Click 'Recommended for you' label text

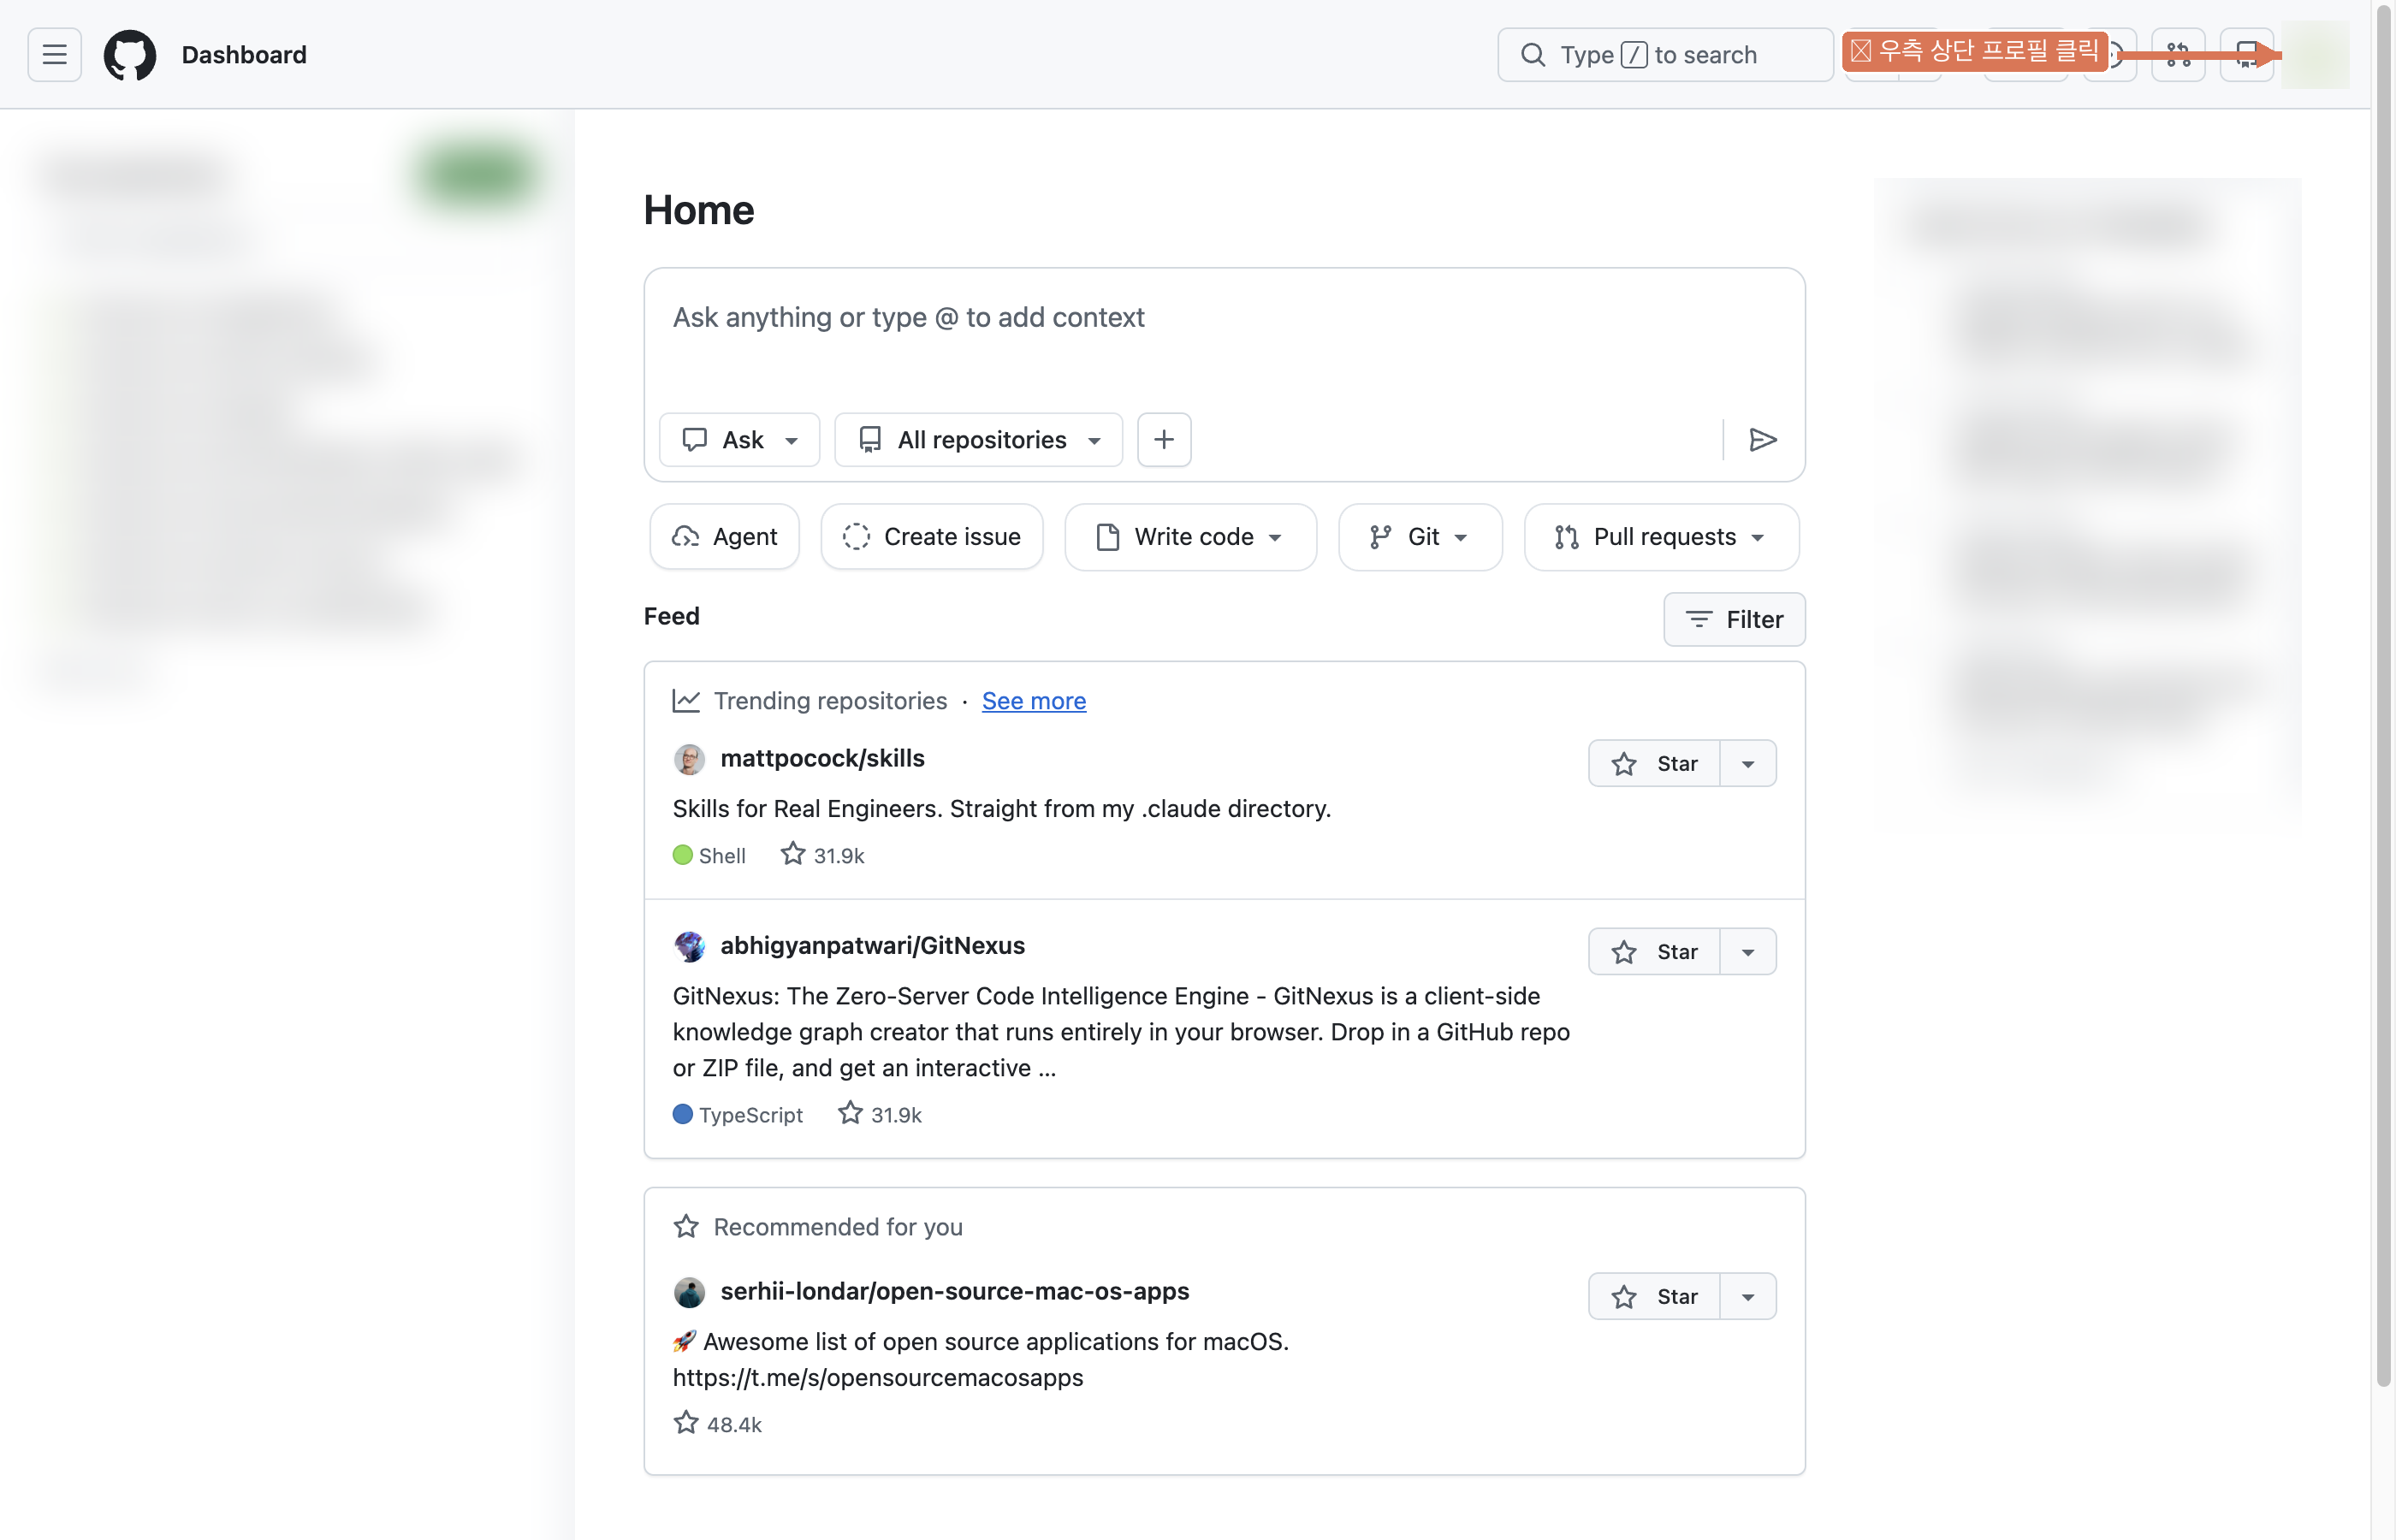839,1227
